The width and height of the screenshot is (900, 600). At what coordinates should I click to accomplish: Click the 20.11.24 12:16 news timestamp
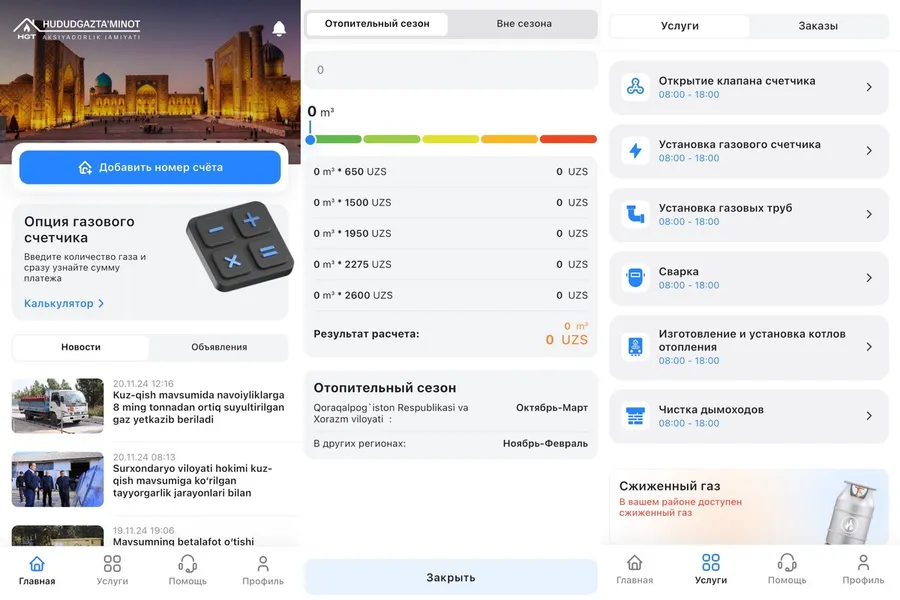click(143, 384)
